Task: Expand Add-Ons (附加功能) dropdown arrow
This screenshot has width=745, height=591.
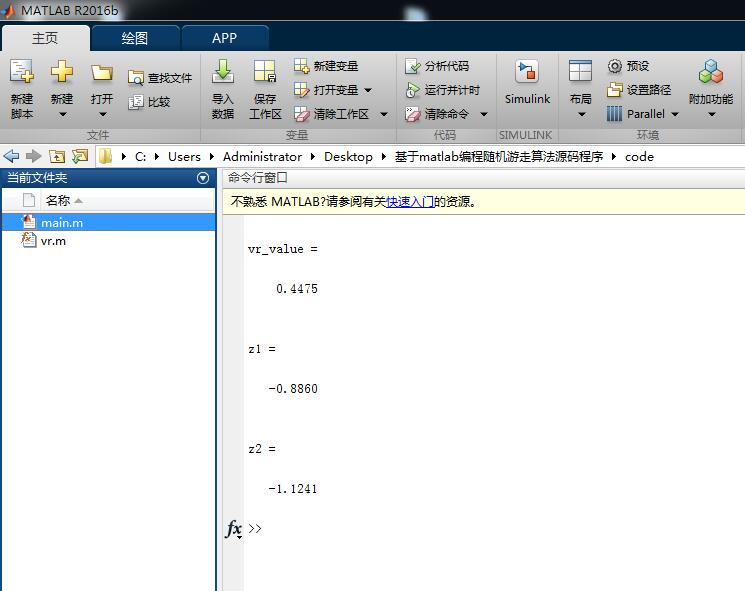Action: (x=712, y=114)
